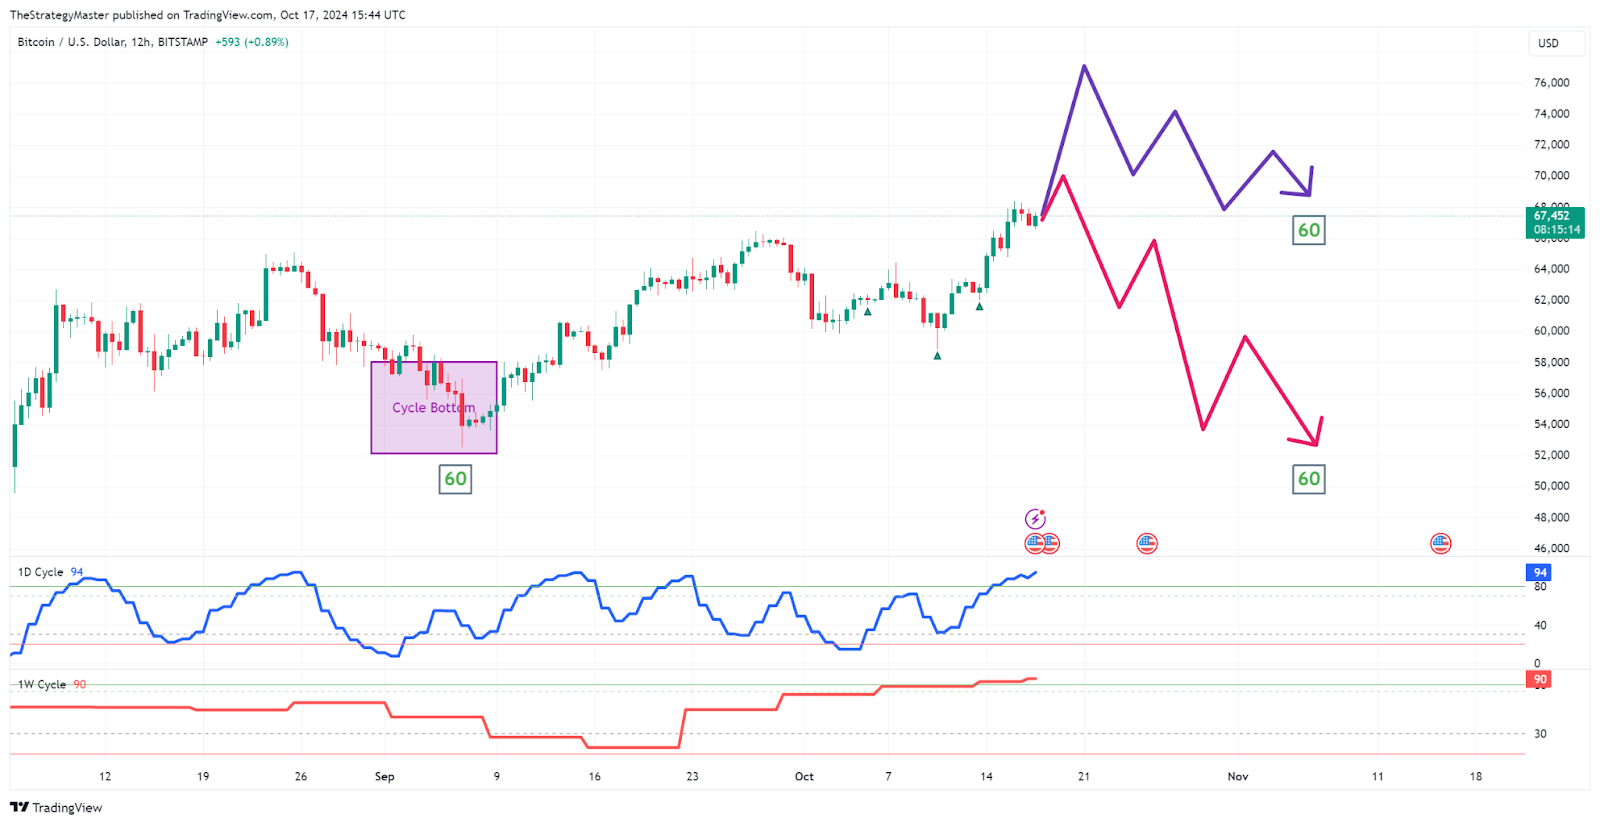Open the TheStrategyMaster published header text

pos(207,15)
